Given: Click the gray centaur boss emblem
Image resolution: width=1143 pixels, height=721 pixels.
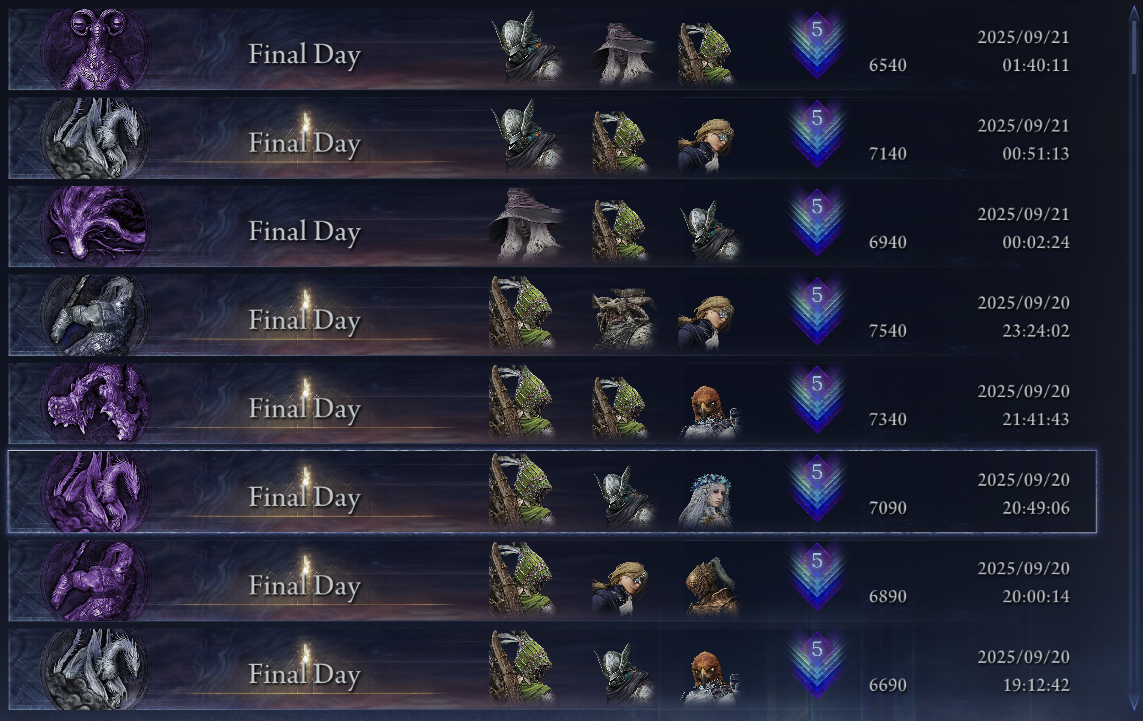Looking at the screenshot, I should pos(95,315).
